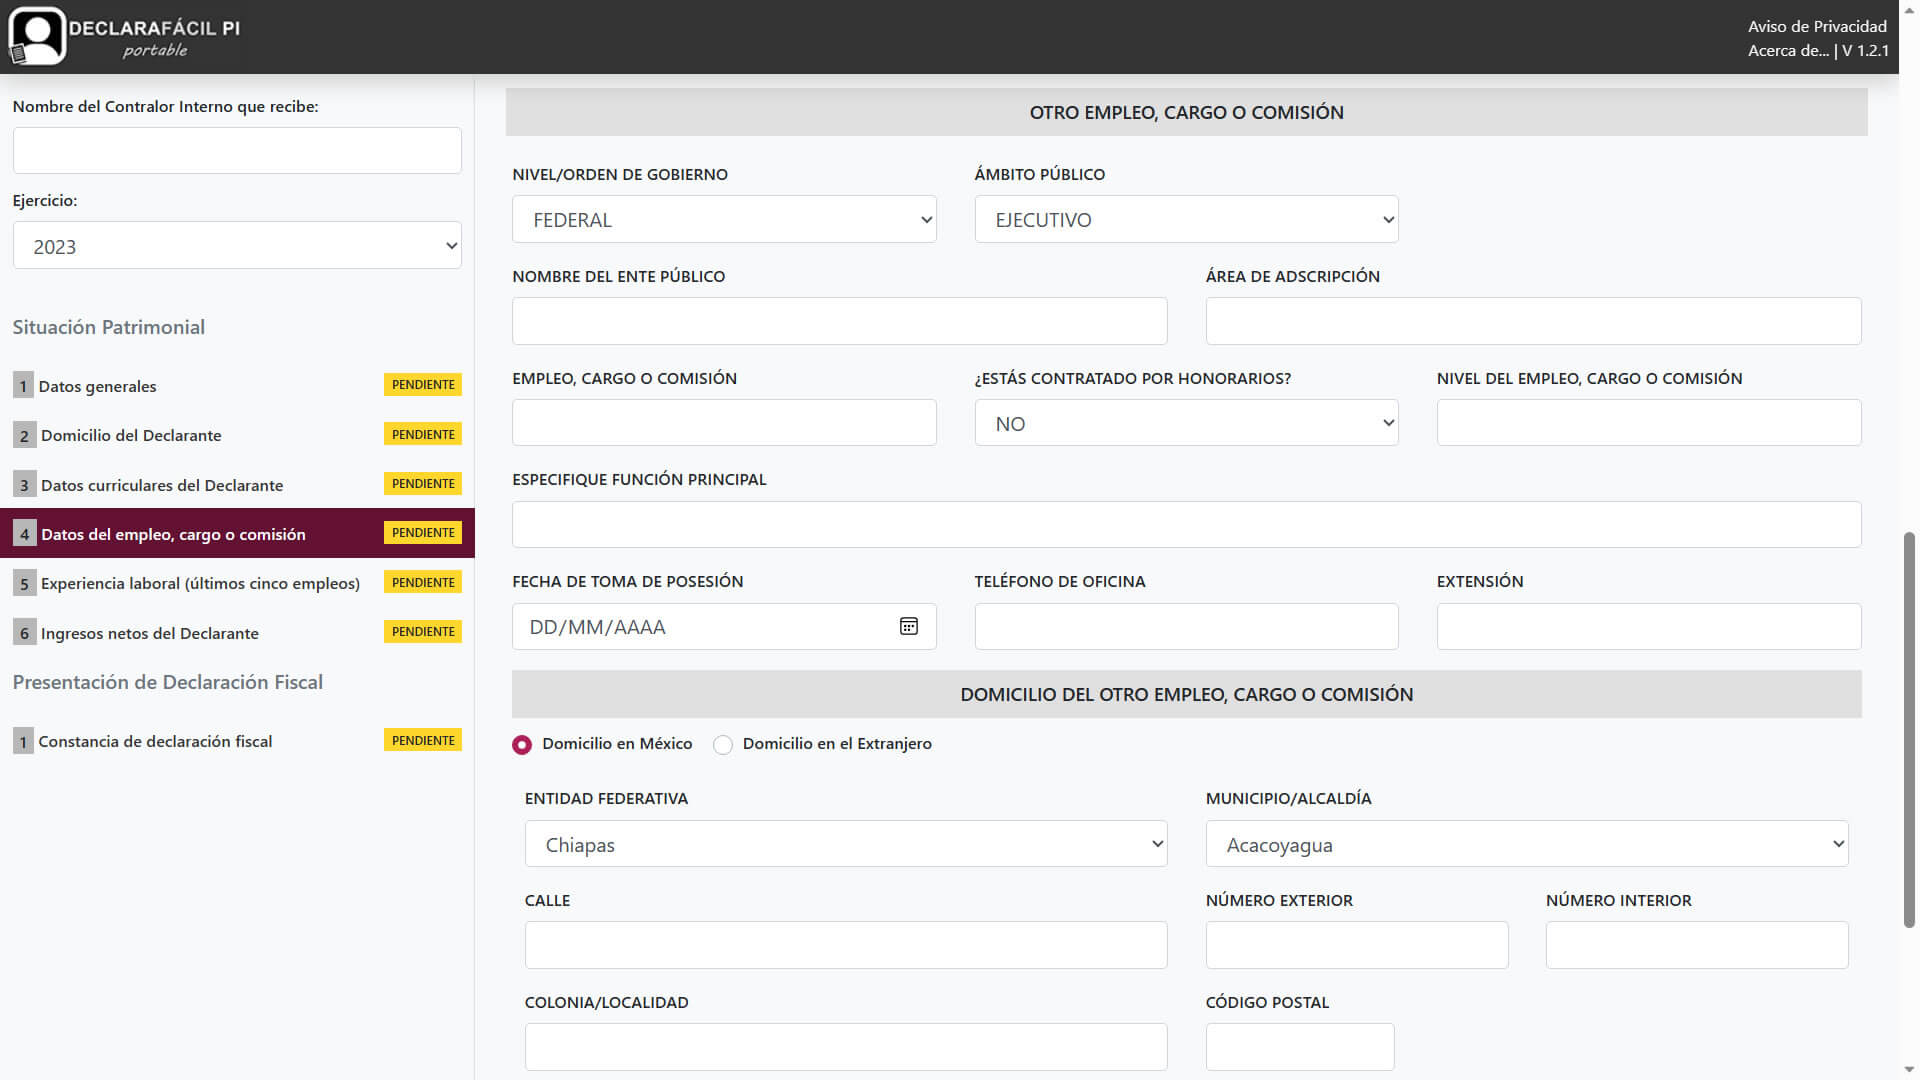Select Domicilio en el Extranjero radio button

point(723,744)
